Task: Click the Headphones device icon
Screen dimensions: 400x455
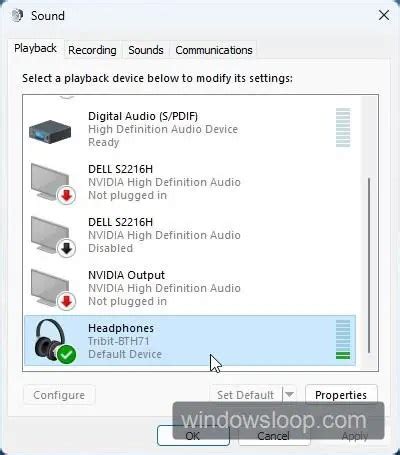Action: (x=55, y=341)
